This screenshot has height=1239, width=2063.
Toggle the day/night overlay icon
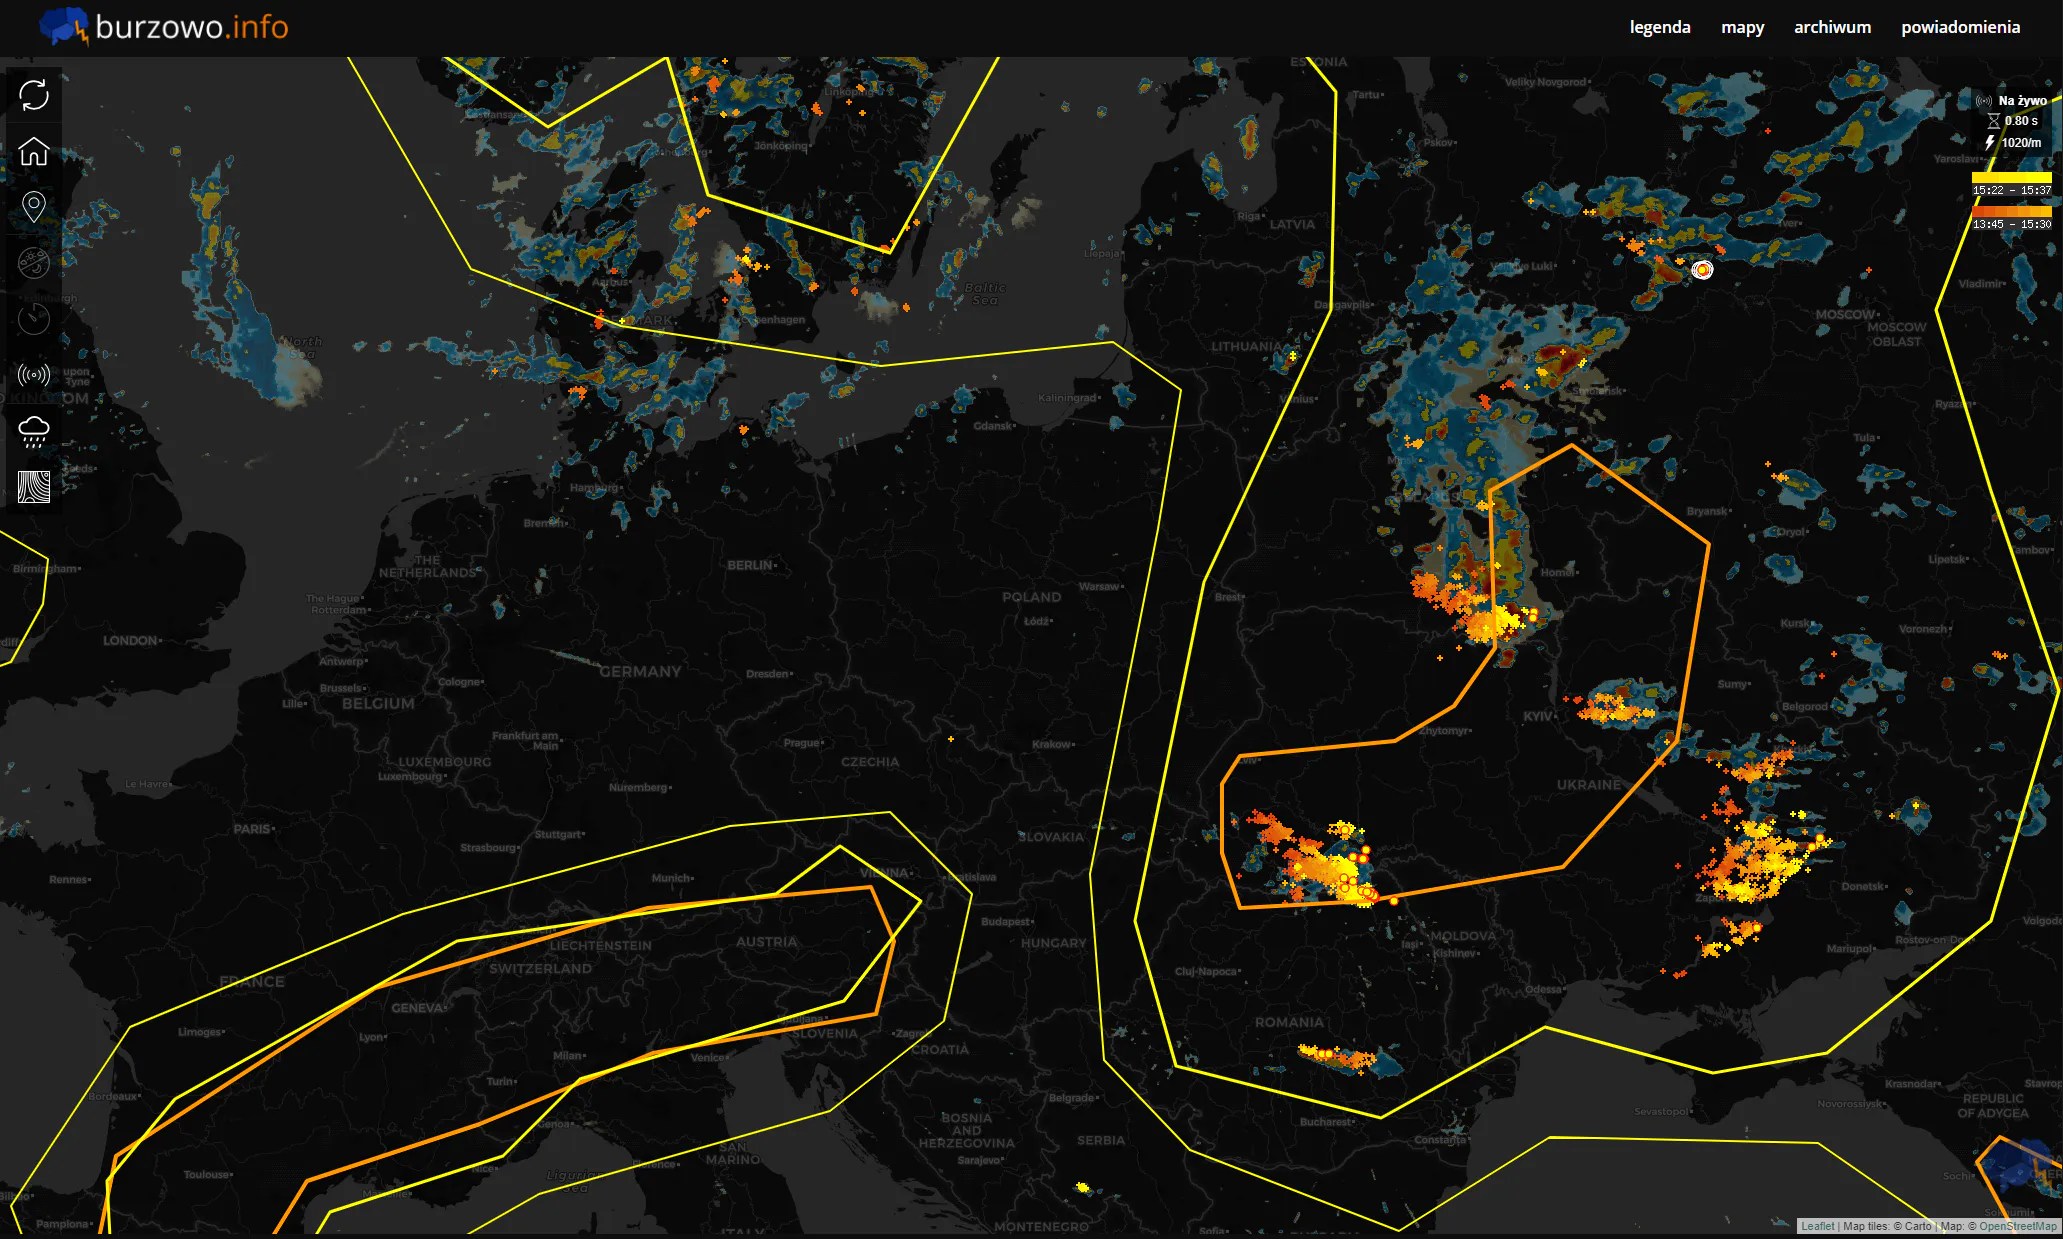(x=34, y=263)
